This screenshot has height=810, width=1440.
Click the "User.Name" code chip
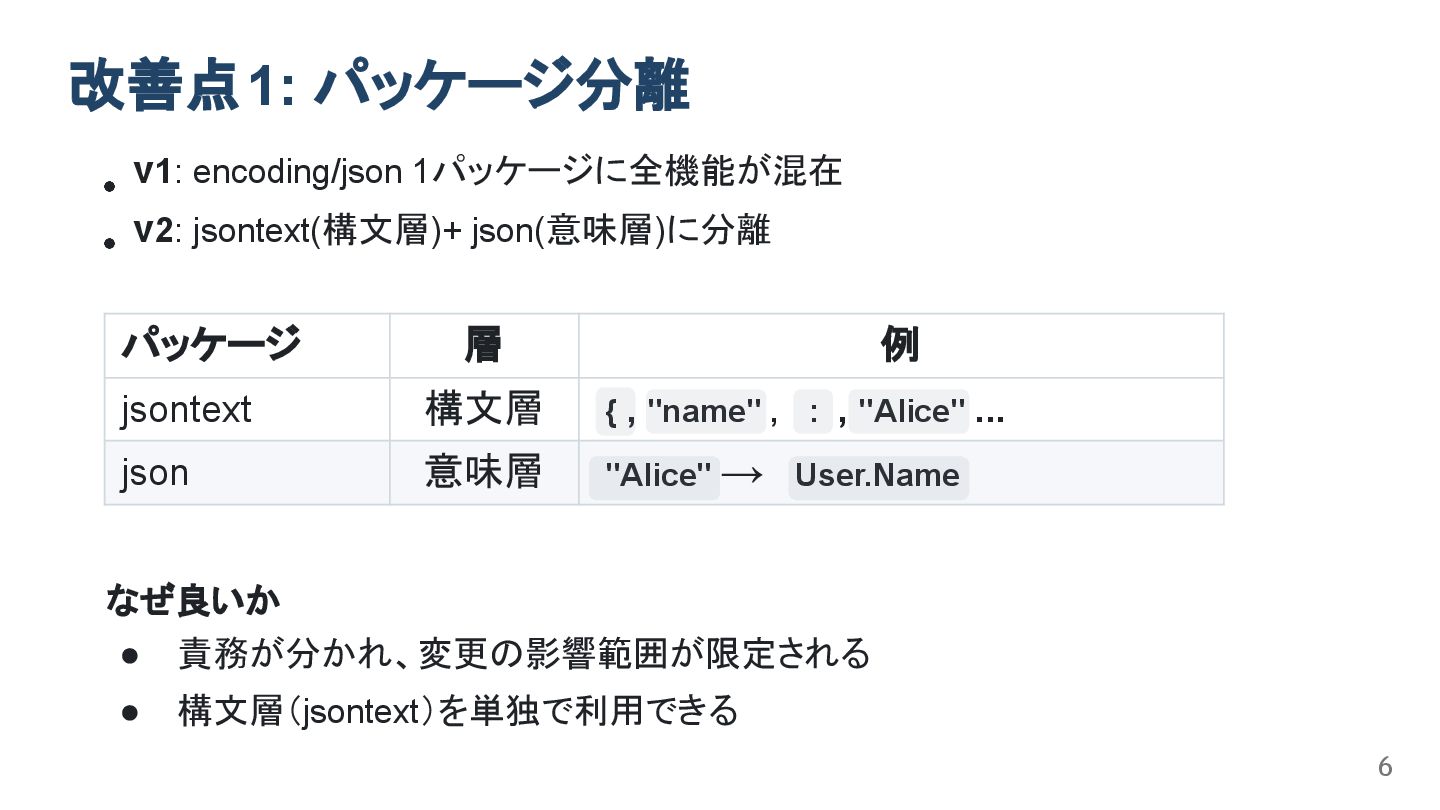(877, 476)
